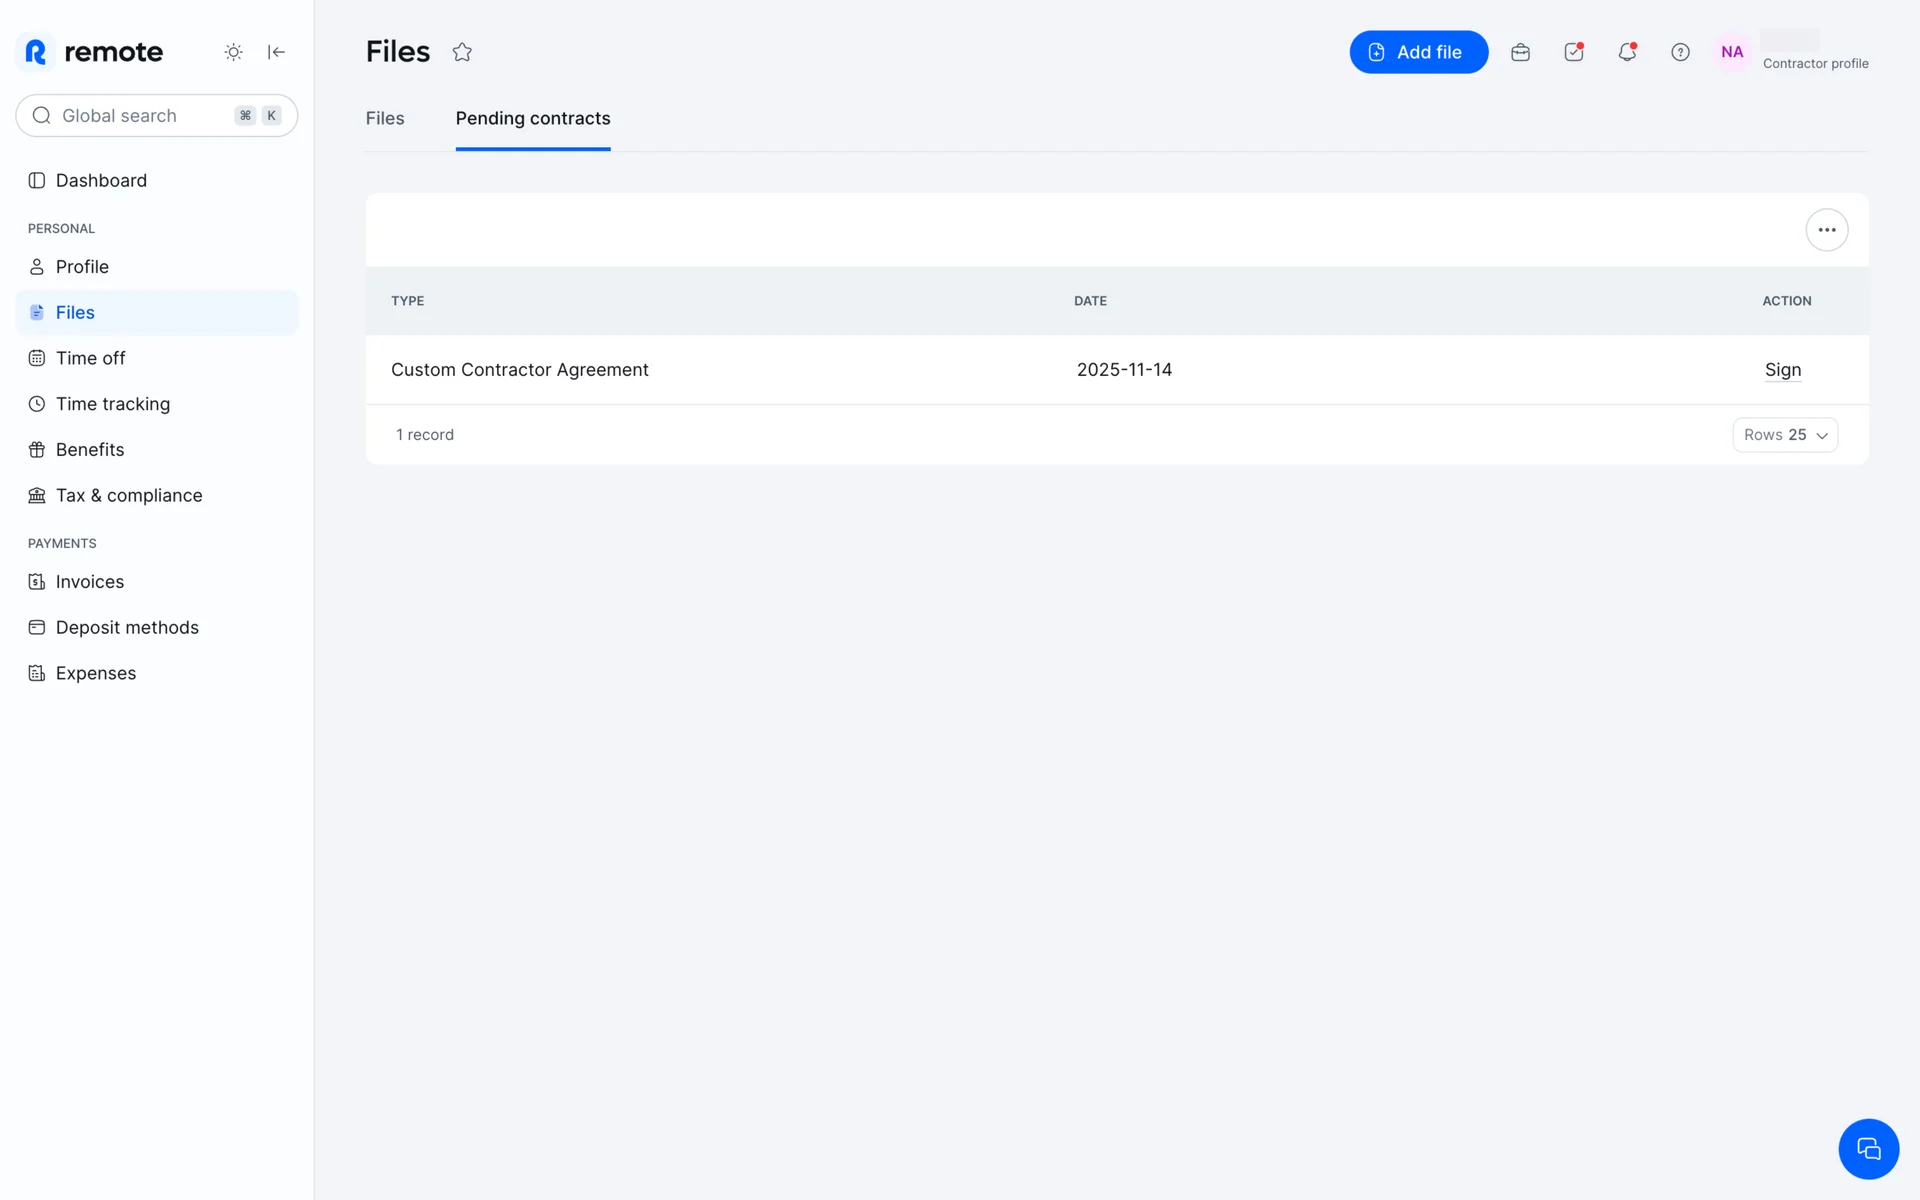
Task: Click the Add file button
Action: (x=1418, y=52)
